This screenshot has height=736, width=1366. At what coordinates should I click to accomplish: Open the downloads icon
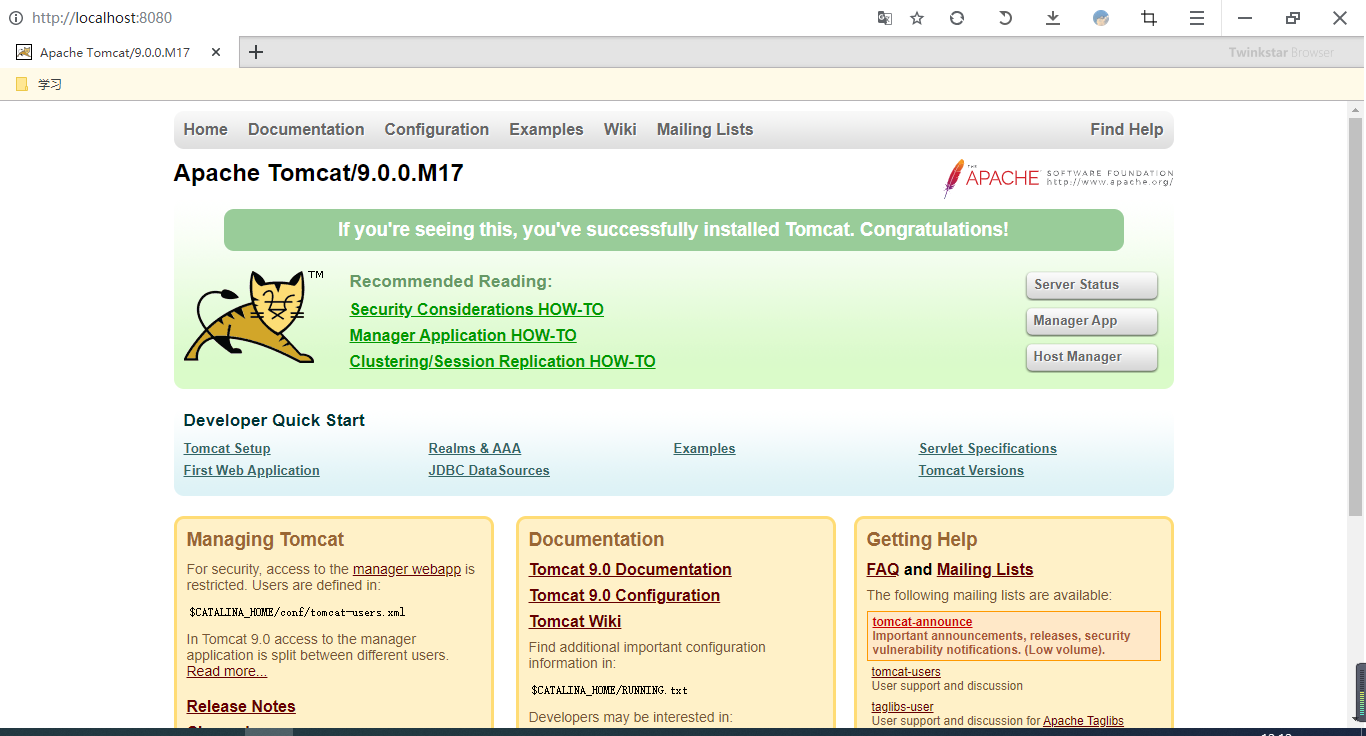pyautogui.click(x=1053, y=18)
